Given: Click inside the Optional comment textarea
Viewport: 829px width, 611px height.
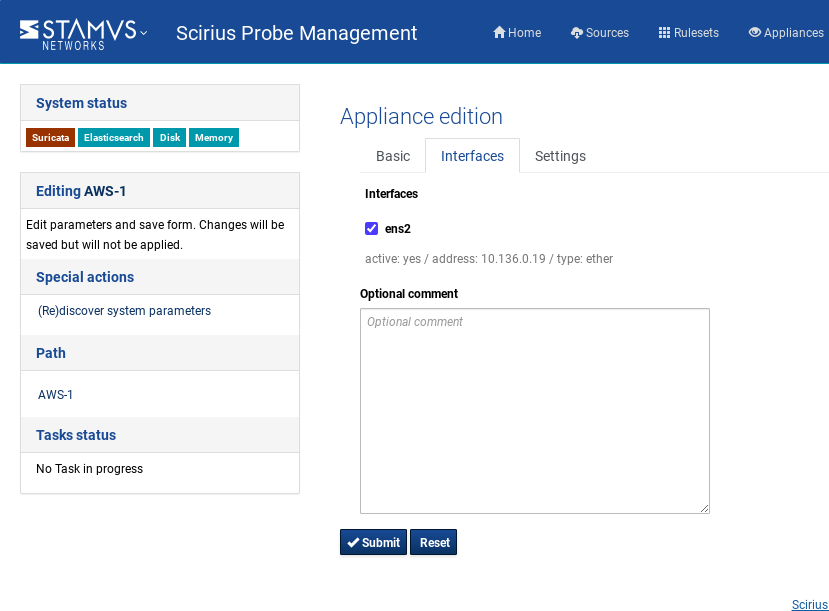Looking at the screenshot, I should point(534,410).
